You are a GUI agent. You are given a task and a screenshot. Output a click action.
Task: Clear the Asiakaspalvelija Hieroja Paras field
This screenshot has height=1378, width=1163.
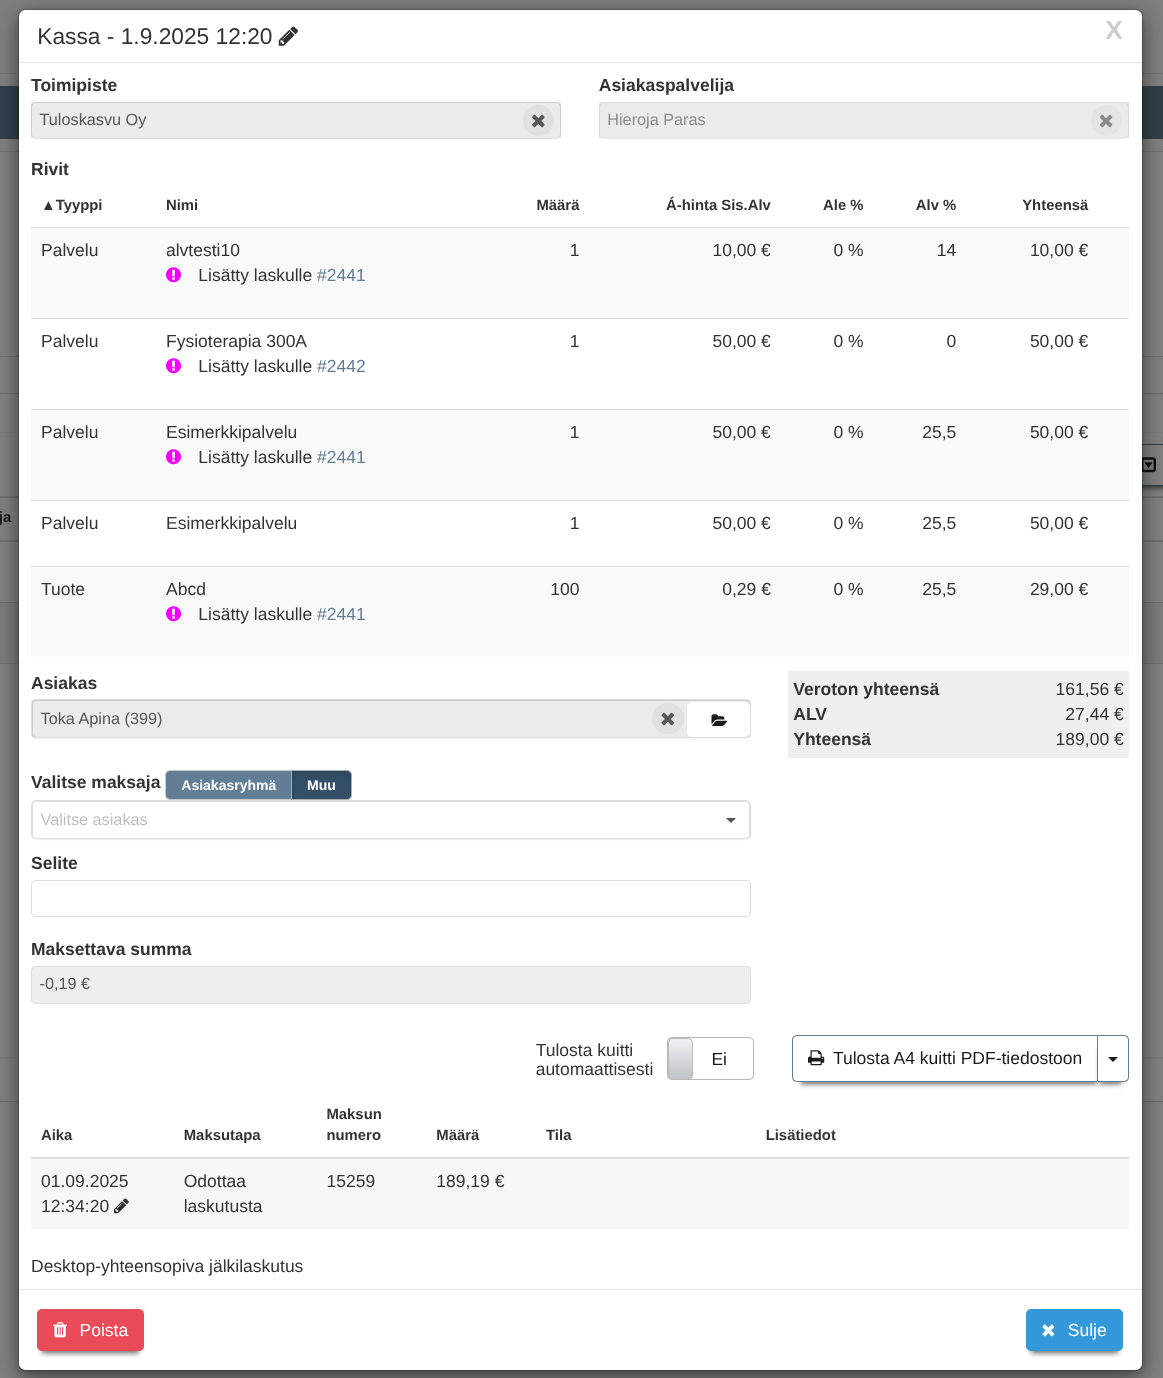pos(1105,121)
